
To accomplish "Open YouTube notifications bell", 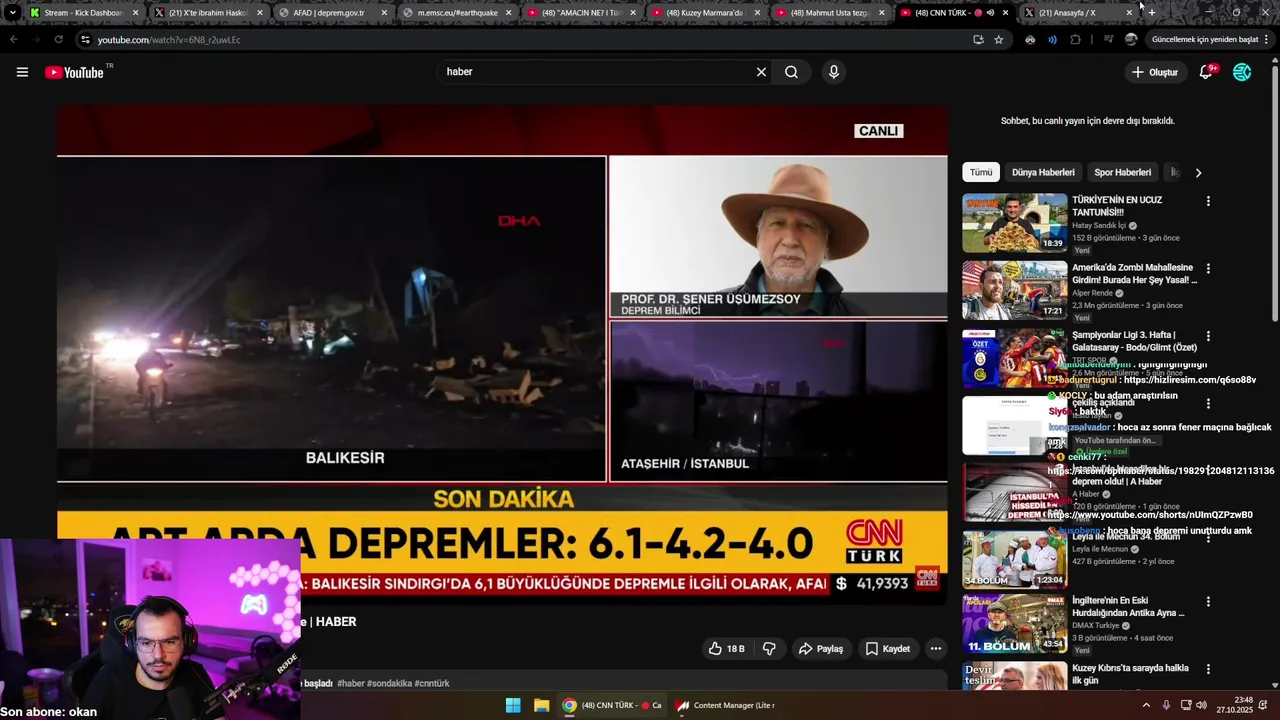I will click(x=1206, y=72).
